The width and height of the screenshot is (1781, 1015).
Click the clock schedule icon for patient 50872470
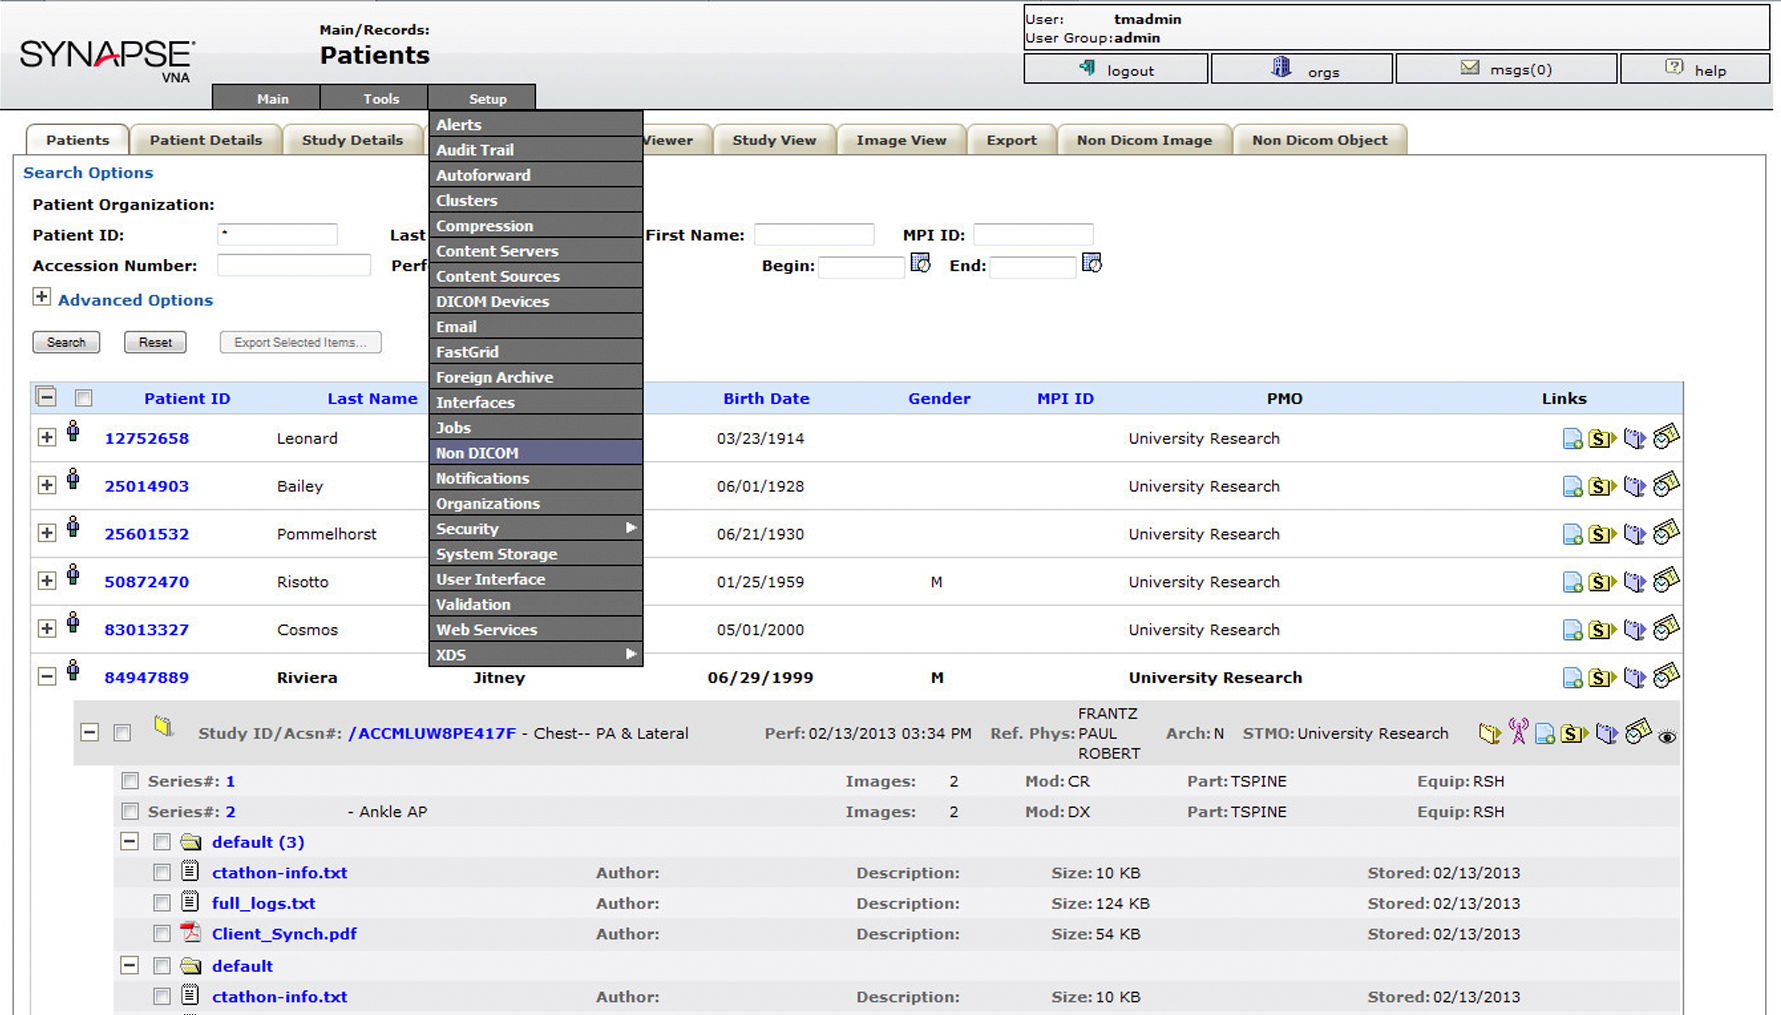pyautogui.click(x=1666, y=581)
